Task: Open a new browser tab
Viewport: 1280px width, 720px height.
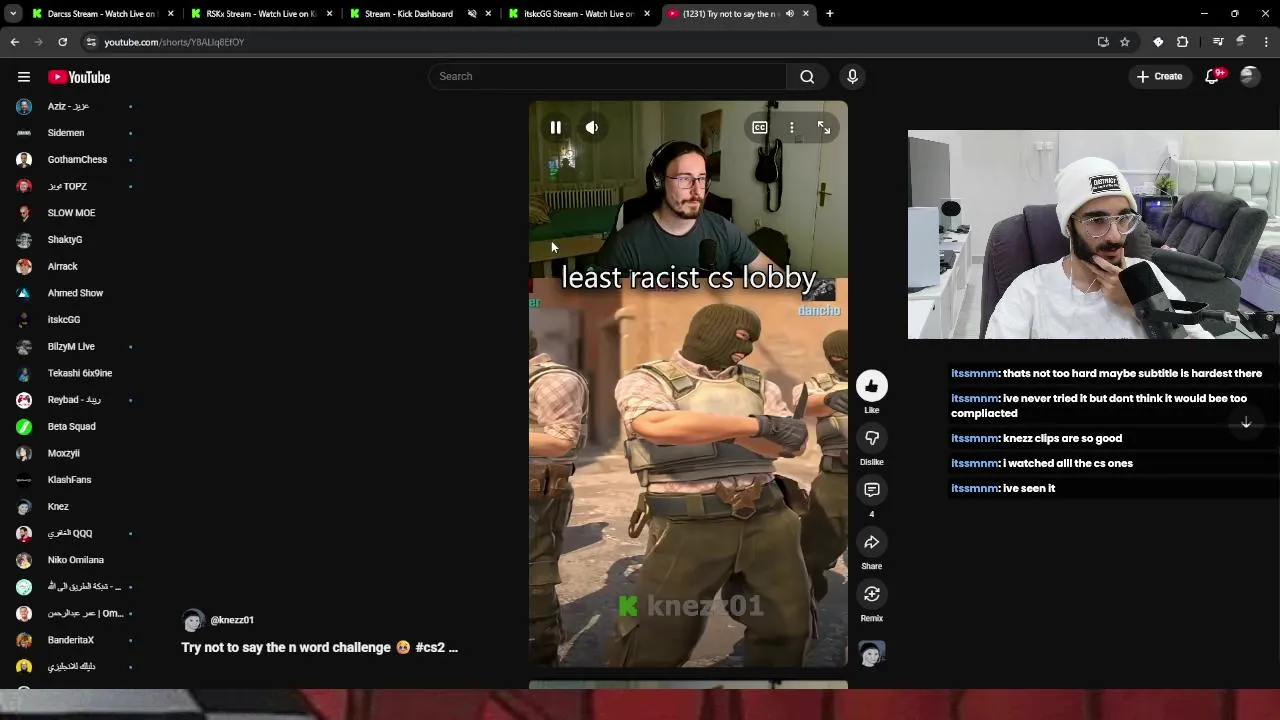Action: [x=829, y=14]
